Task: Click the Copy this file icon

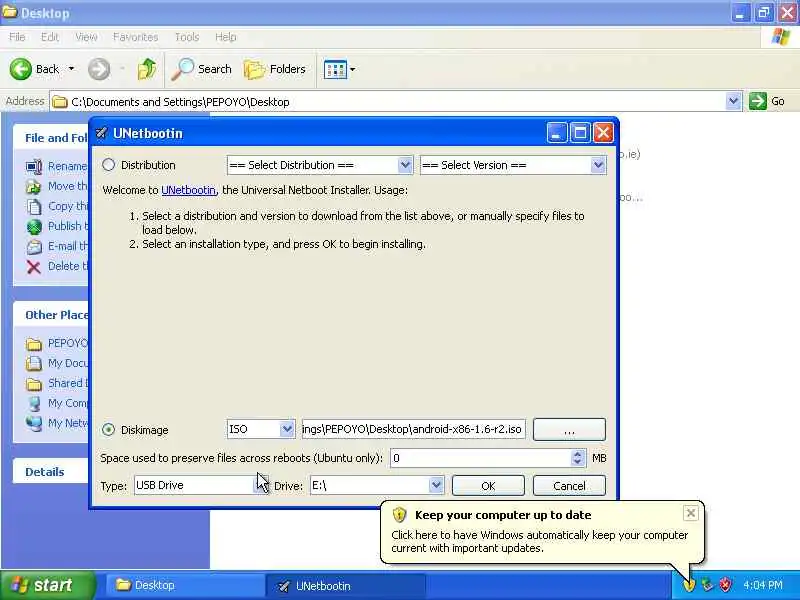Action: point(34,206)
